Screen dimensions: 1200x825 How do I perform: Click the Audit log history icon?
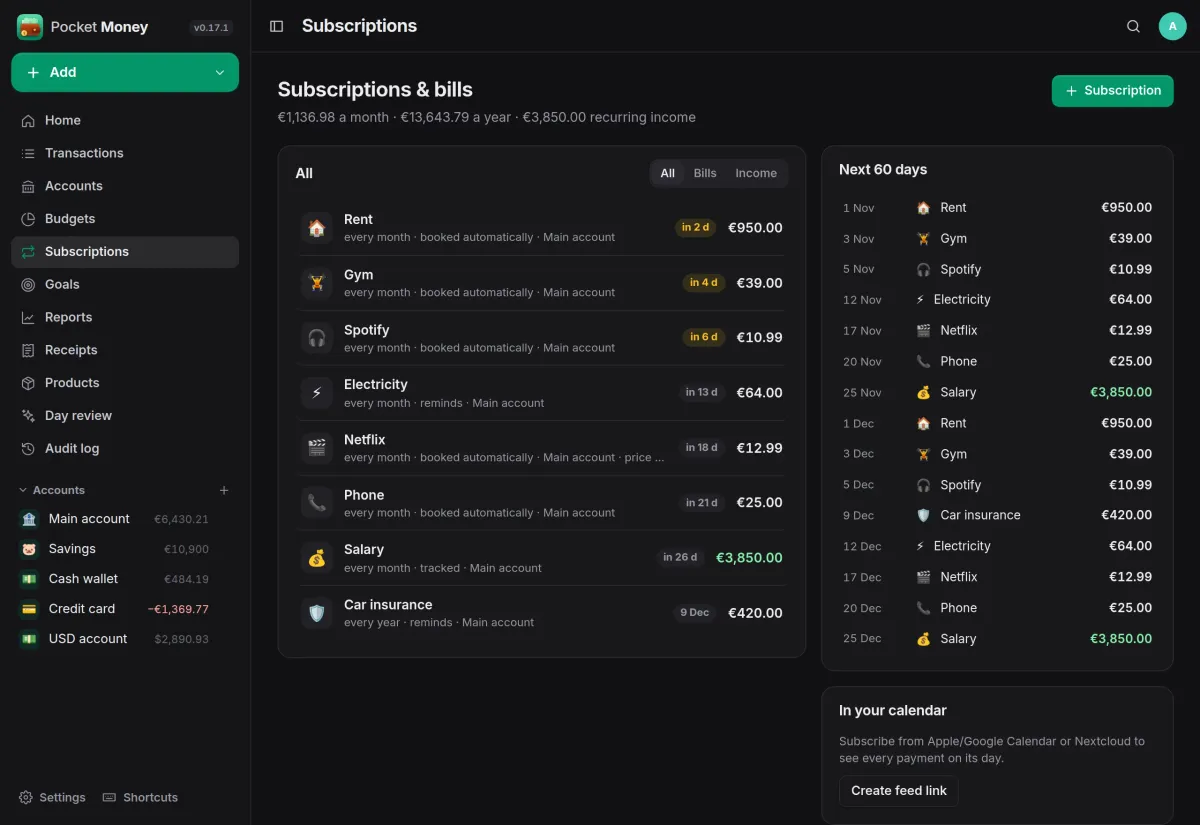click(28, 449)
